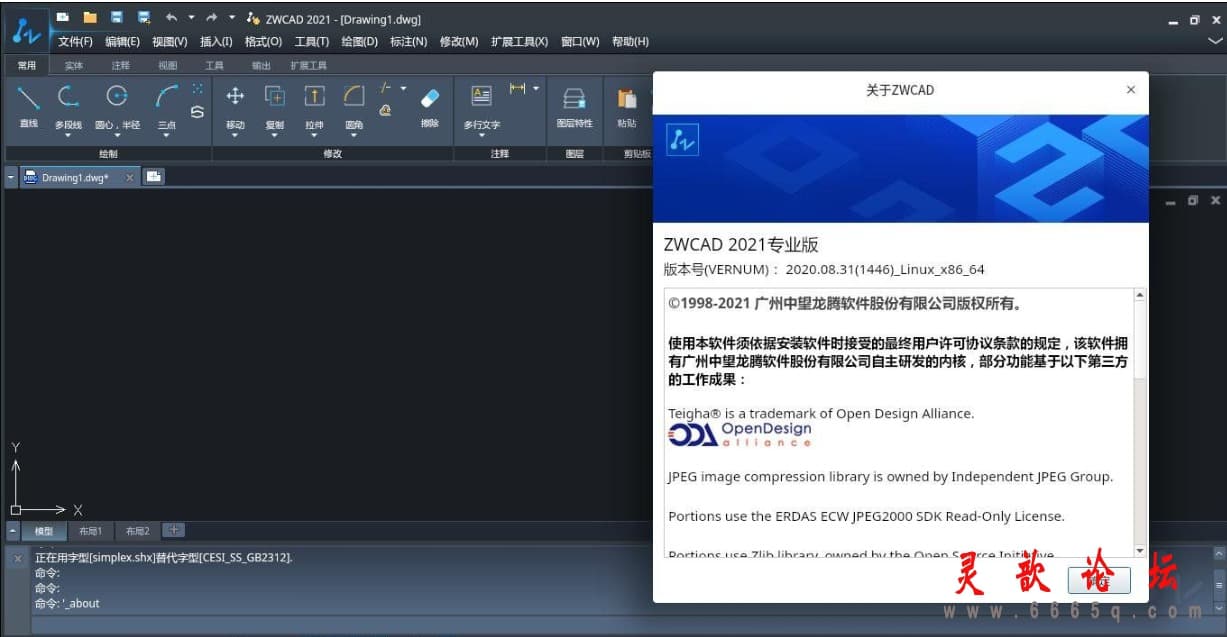Close the 关于ZWCAD dialog
This screenshot has width=1227, height=637.
tap(1131, 90)
